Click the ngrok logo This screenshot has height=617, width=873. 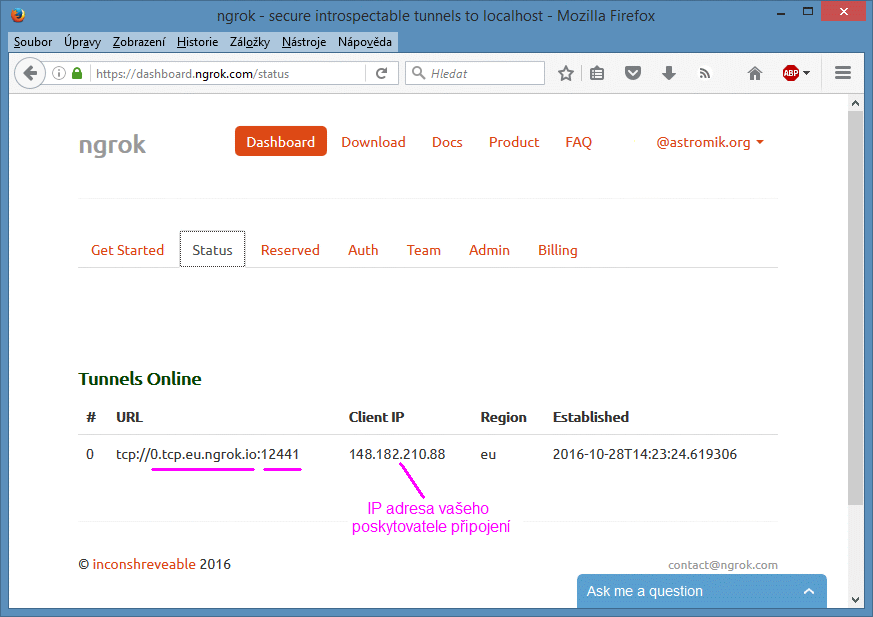(x=112, y=145)
